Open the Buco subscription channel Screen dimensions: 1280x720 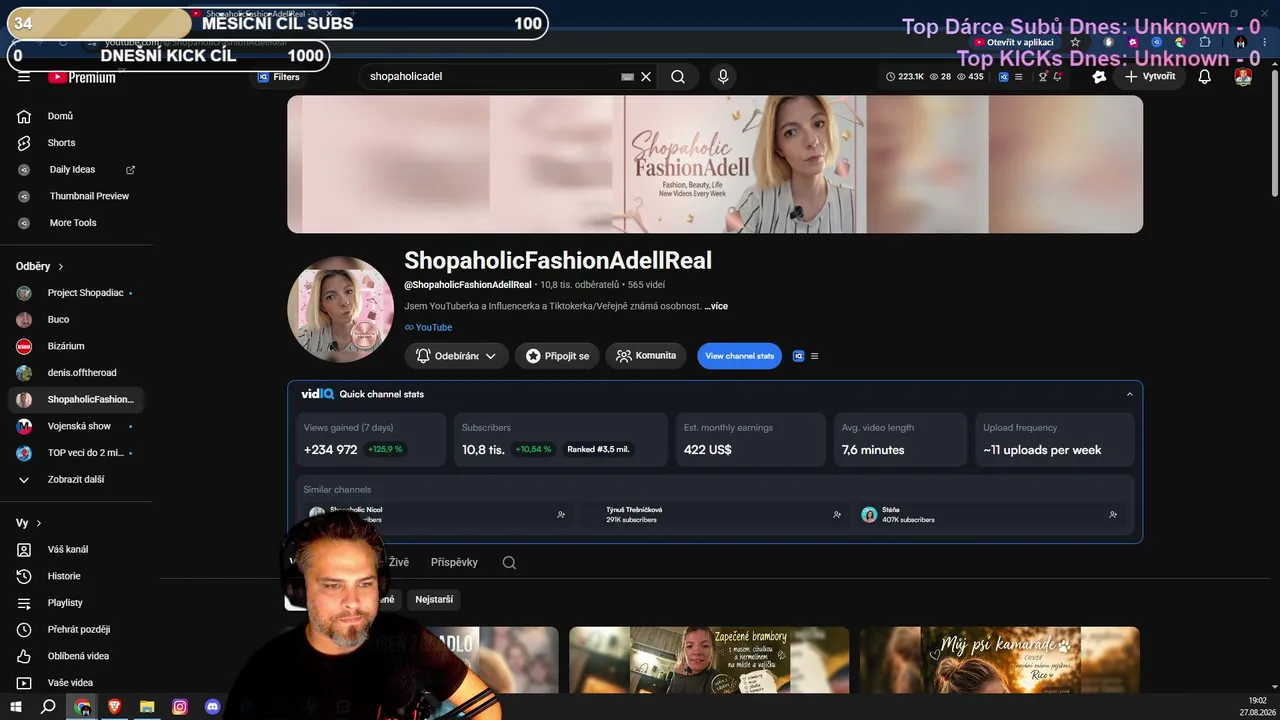point(77,320)
